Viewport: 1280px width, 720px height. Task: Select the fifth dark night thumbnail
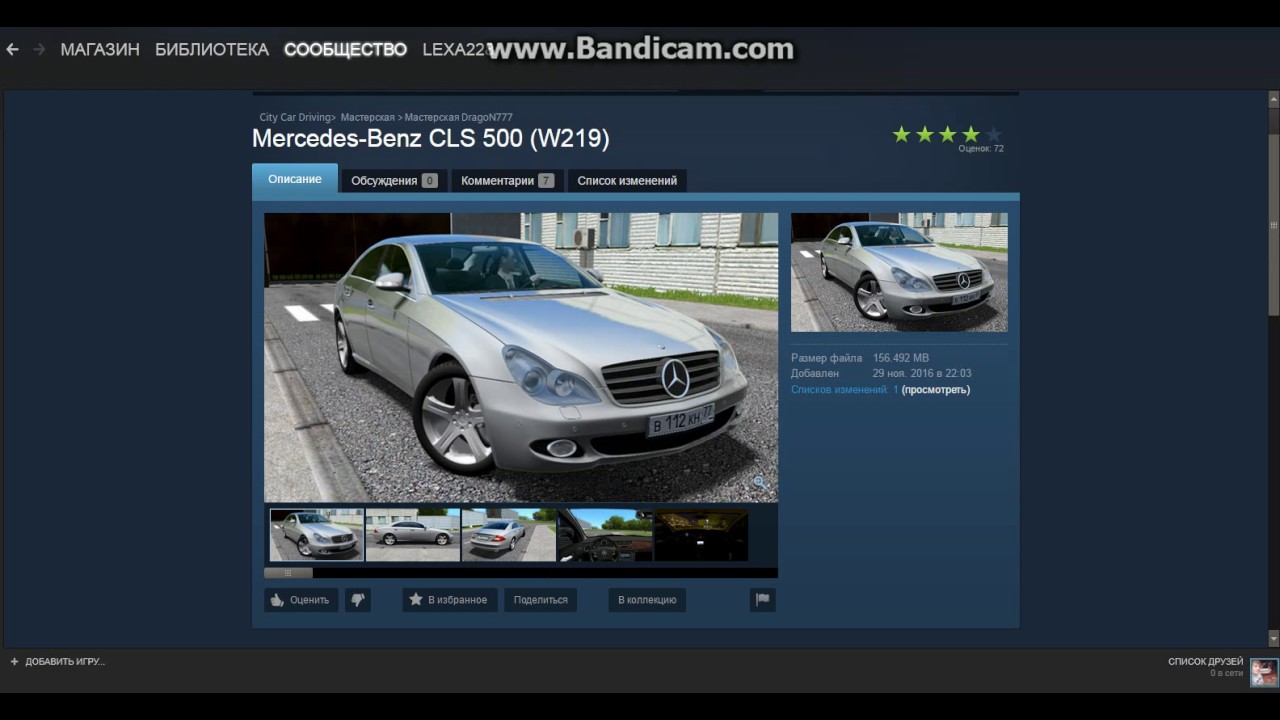pyautogui.click(x=700, y=535)
